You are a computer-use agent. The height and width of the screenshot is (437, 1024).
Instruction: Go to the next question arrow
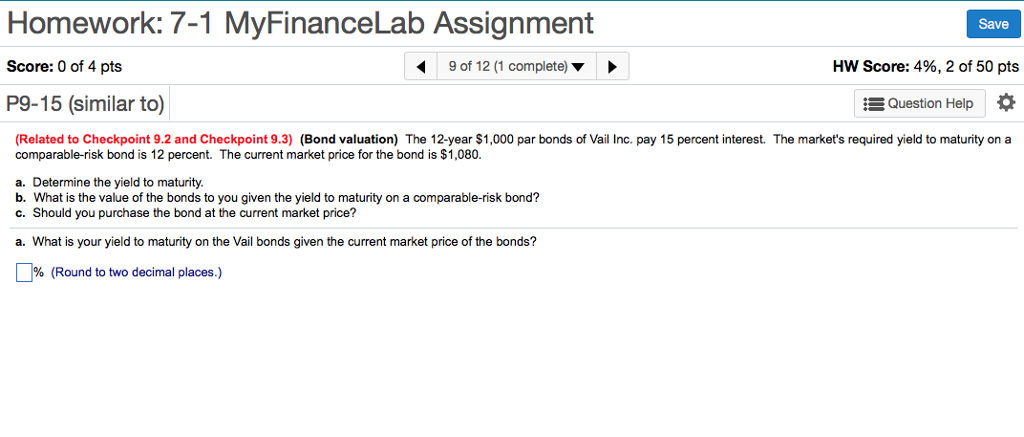pos(612,67)
